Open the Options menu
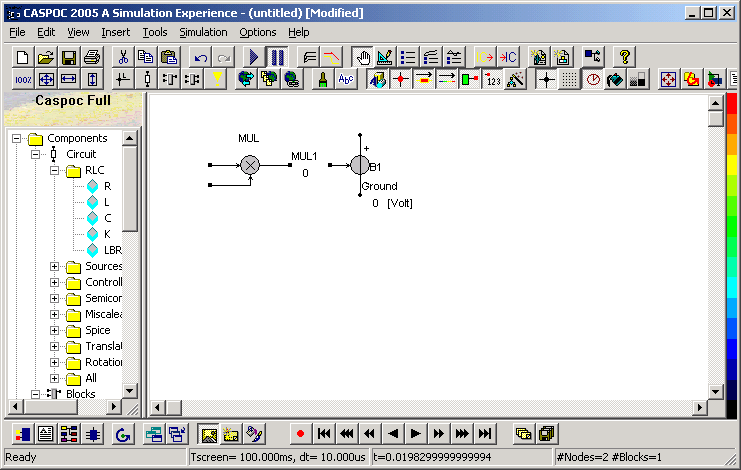Viewport: 741px width, 470px height. coord(258,32)
